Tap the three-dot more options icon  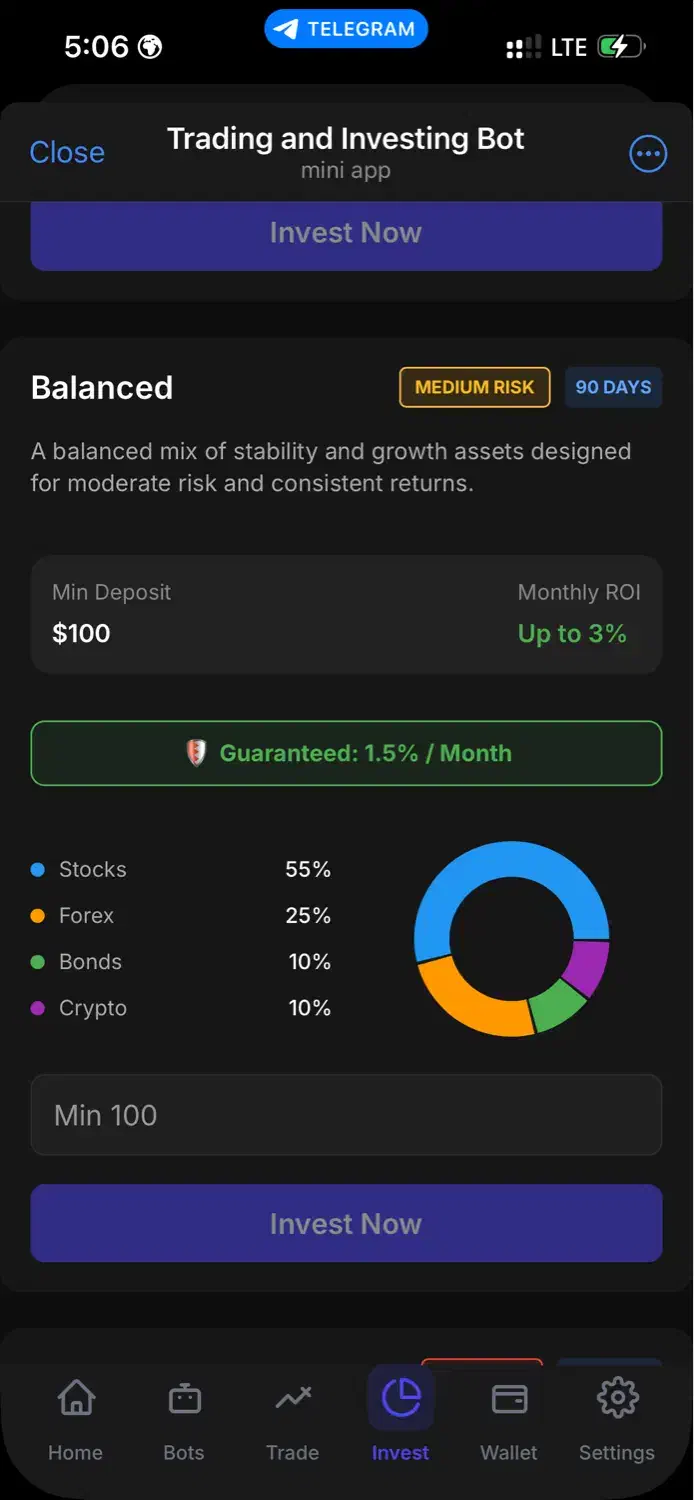648,153
